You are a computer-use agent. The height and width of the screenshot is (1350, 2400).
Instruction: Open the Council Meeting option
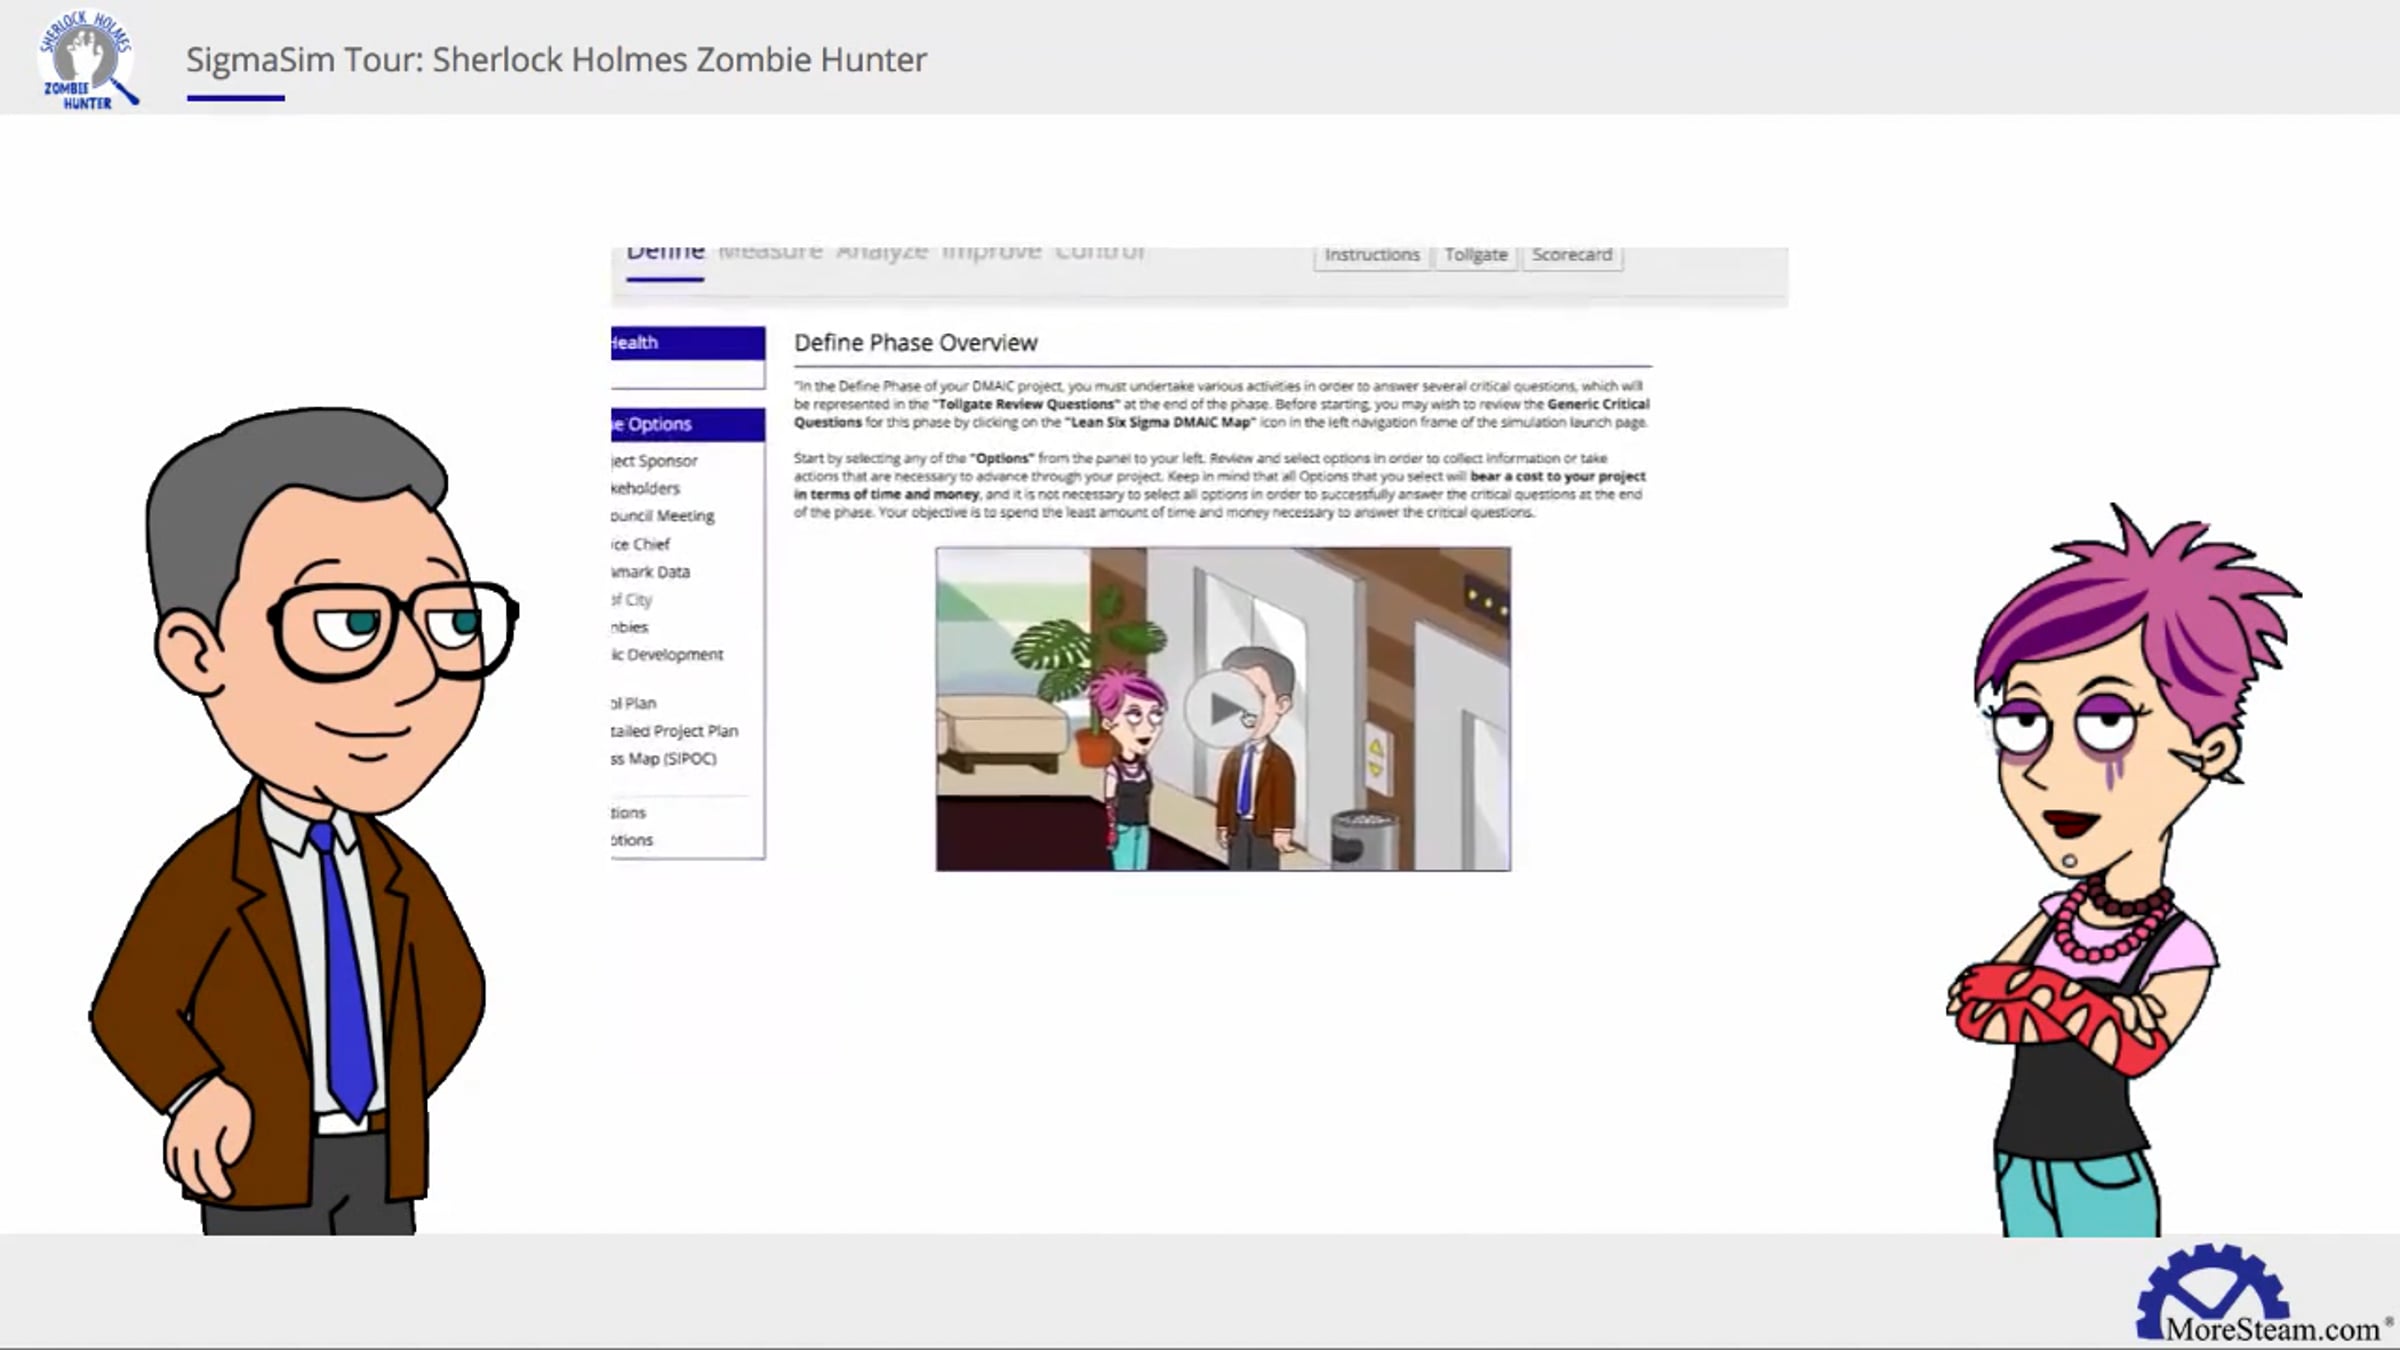[663, 516]
